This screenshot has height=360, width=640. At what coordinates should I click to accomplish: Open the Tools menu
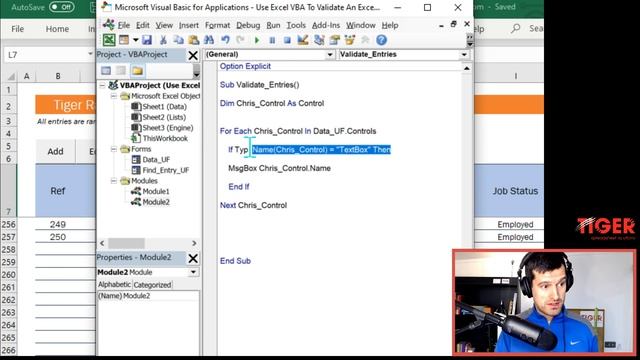296,25
